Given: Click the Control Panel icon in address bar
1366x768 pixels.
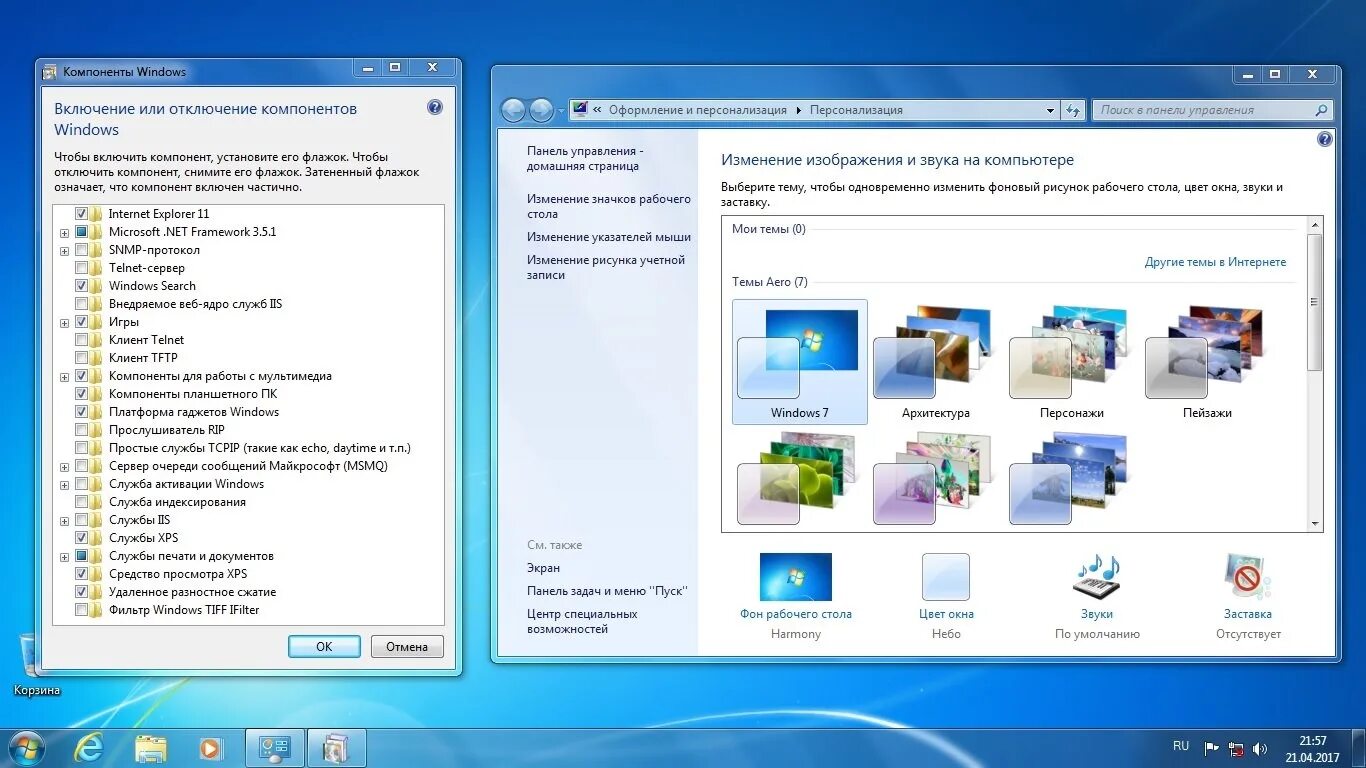Looking at the screenshot, I should point(580,110).
